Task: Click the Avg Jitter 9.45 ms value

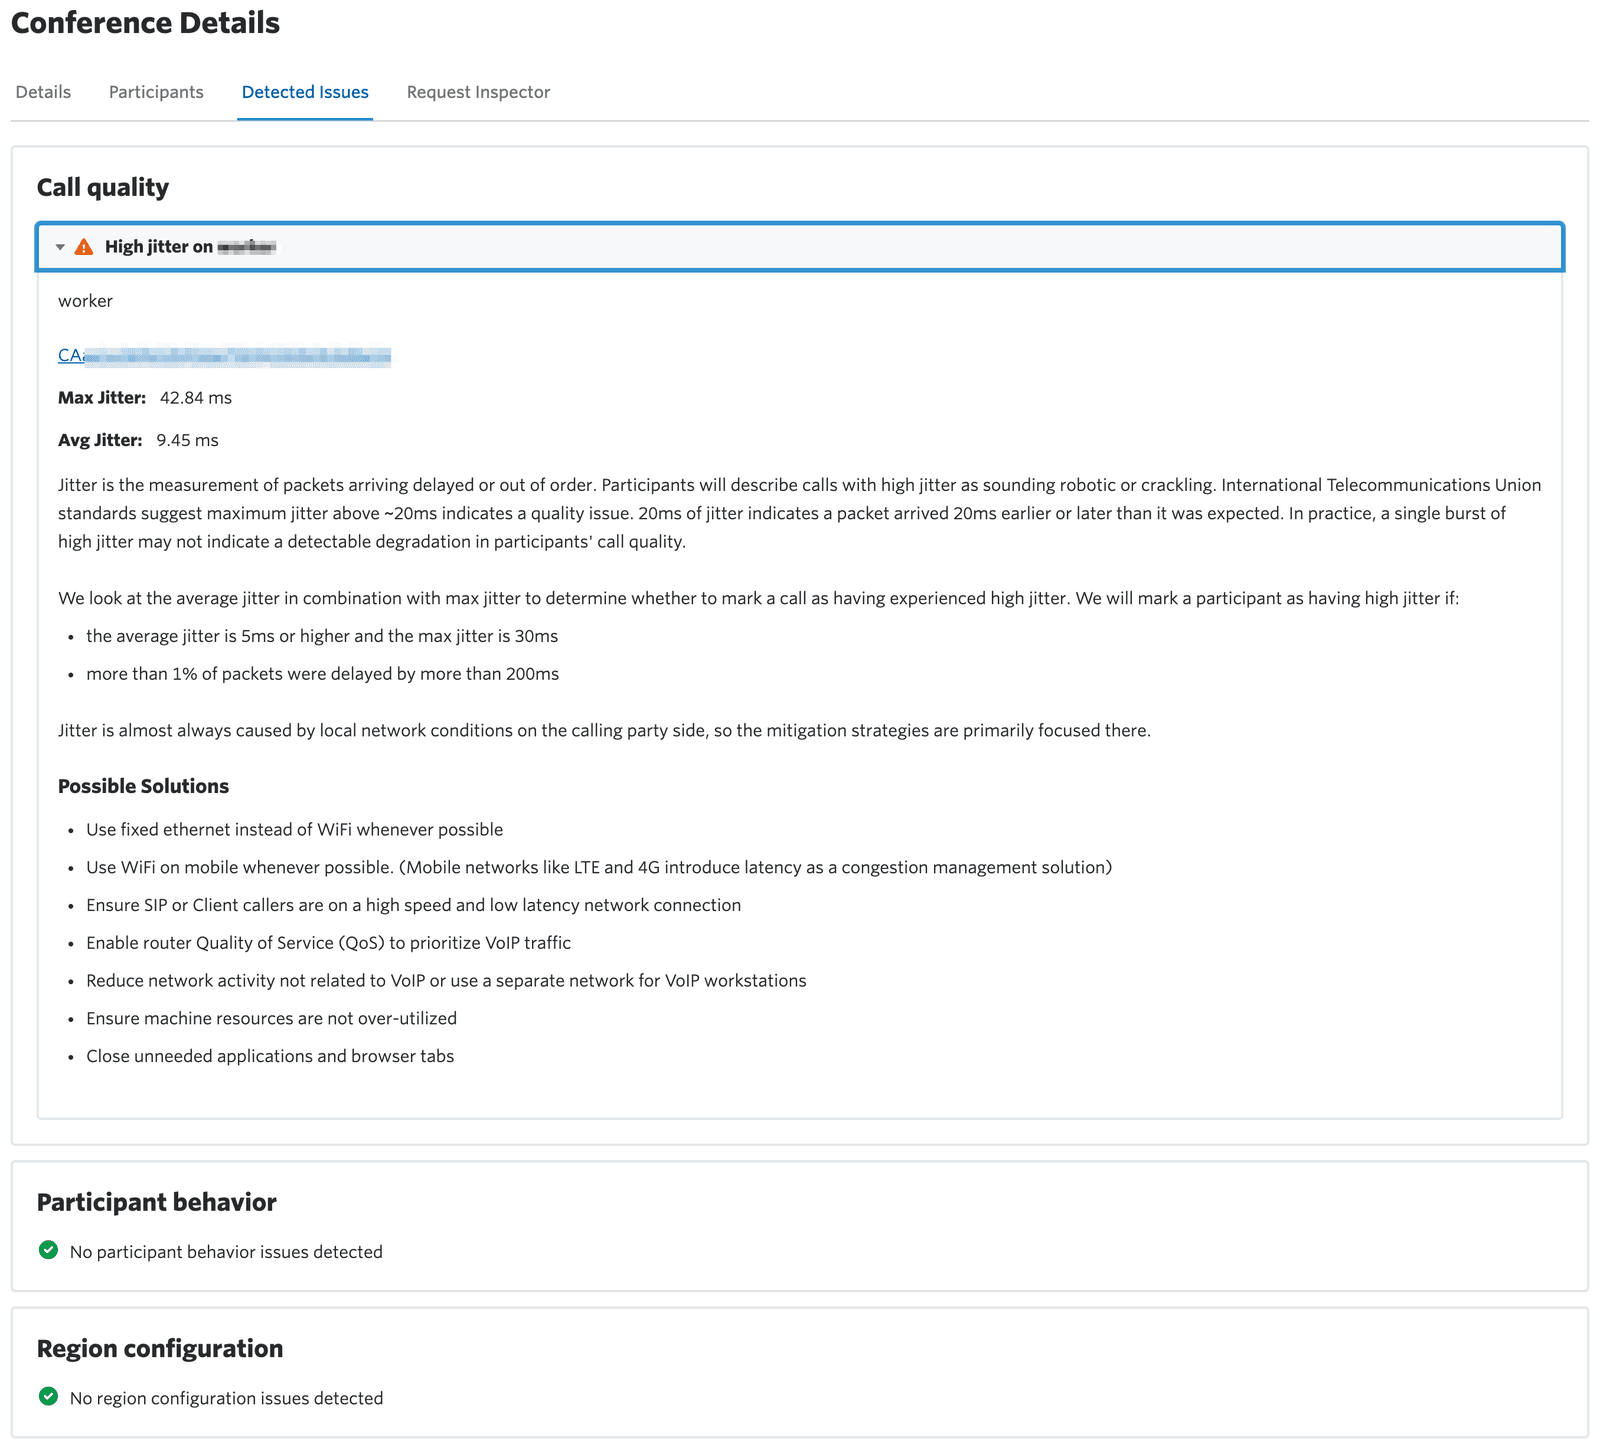Action: click(187, 440)
